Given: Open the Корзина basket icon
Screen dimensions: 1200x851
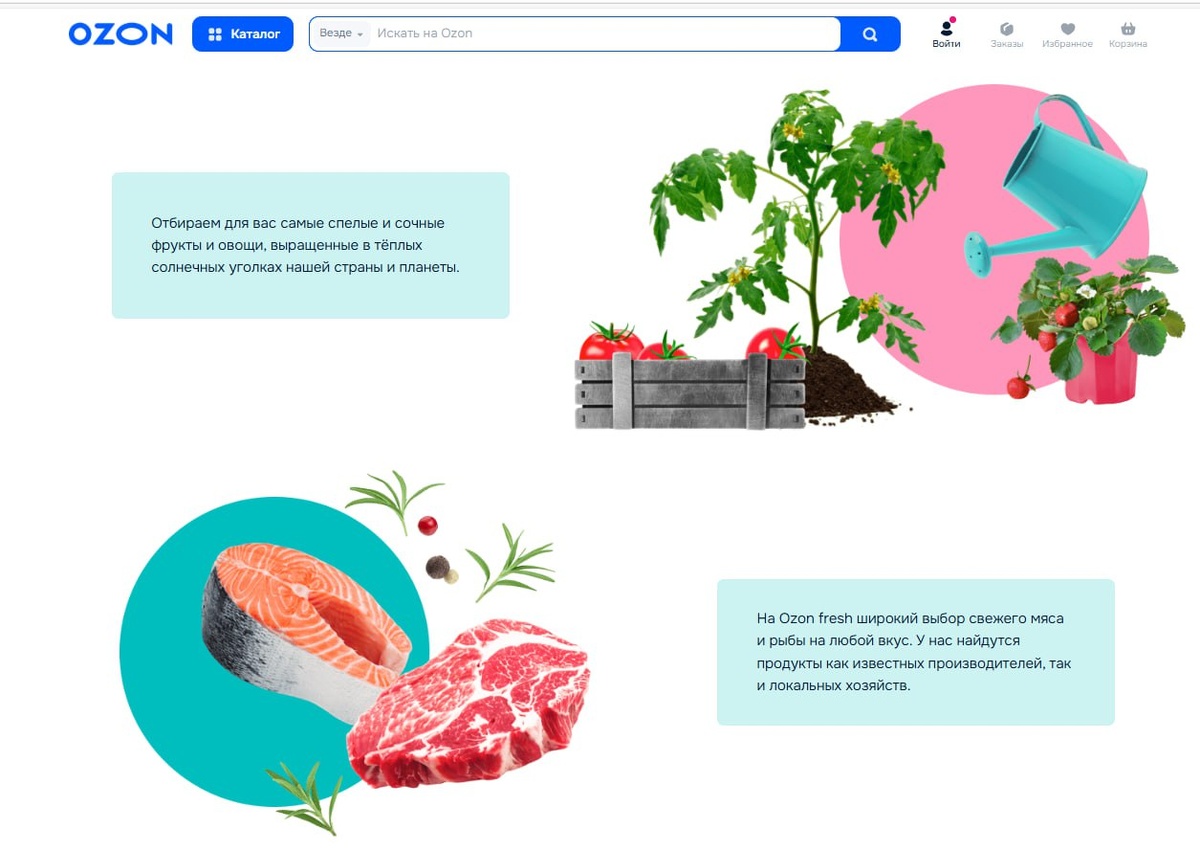Looking at the screenshot, I should coord(1128,29).
